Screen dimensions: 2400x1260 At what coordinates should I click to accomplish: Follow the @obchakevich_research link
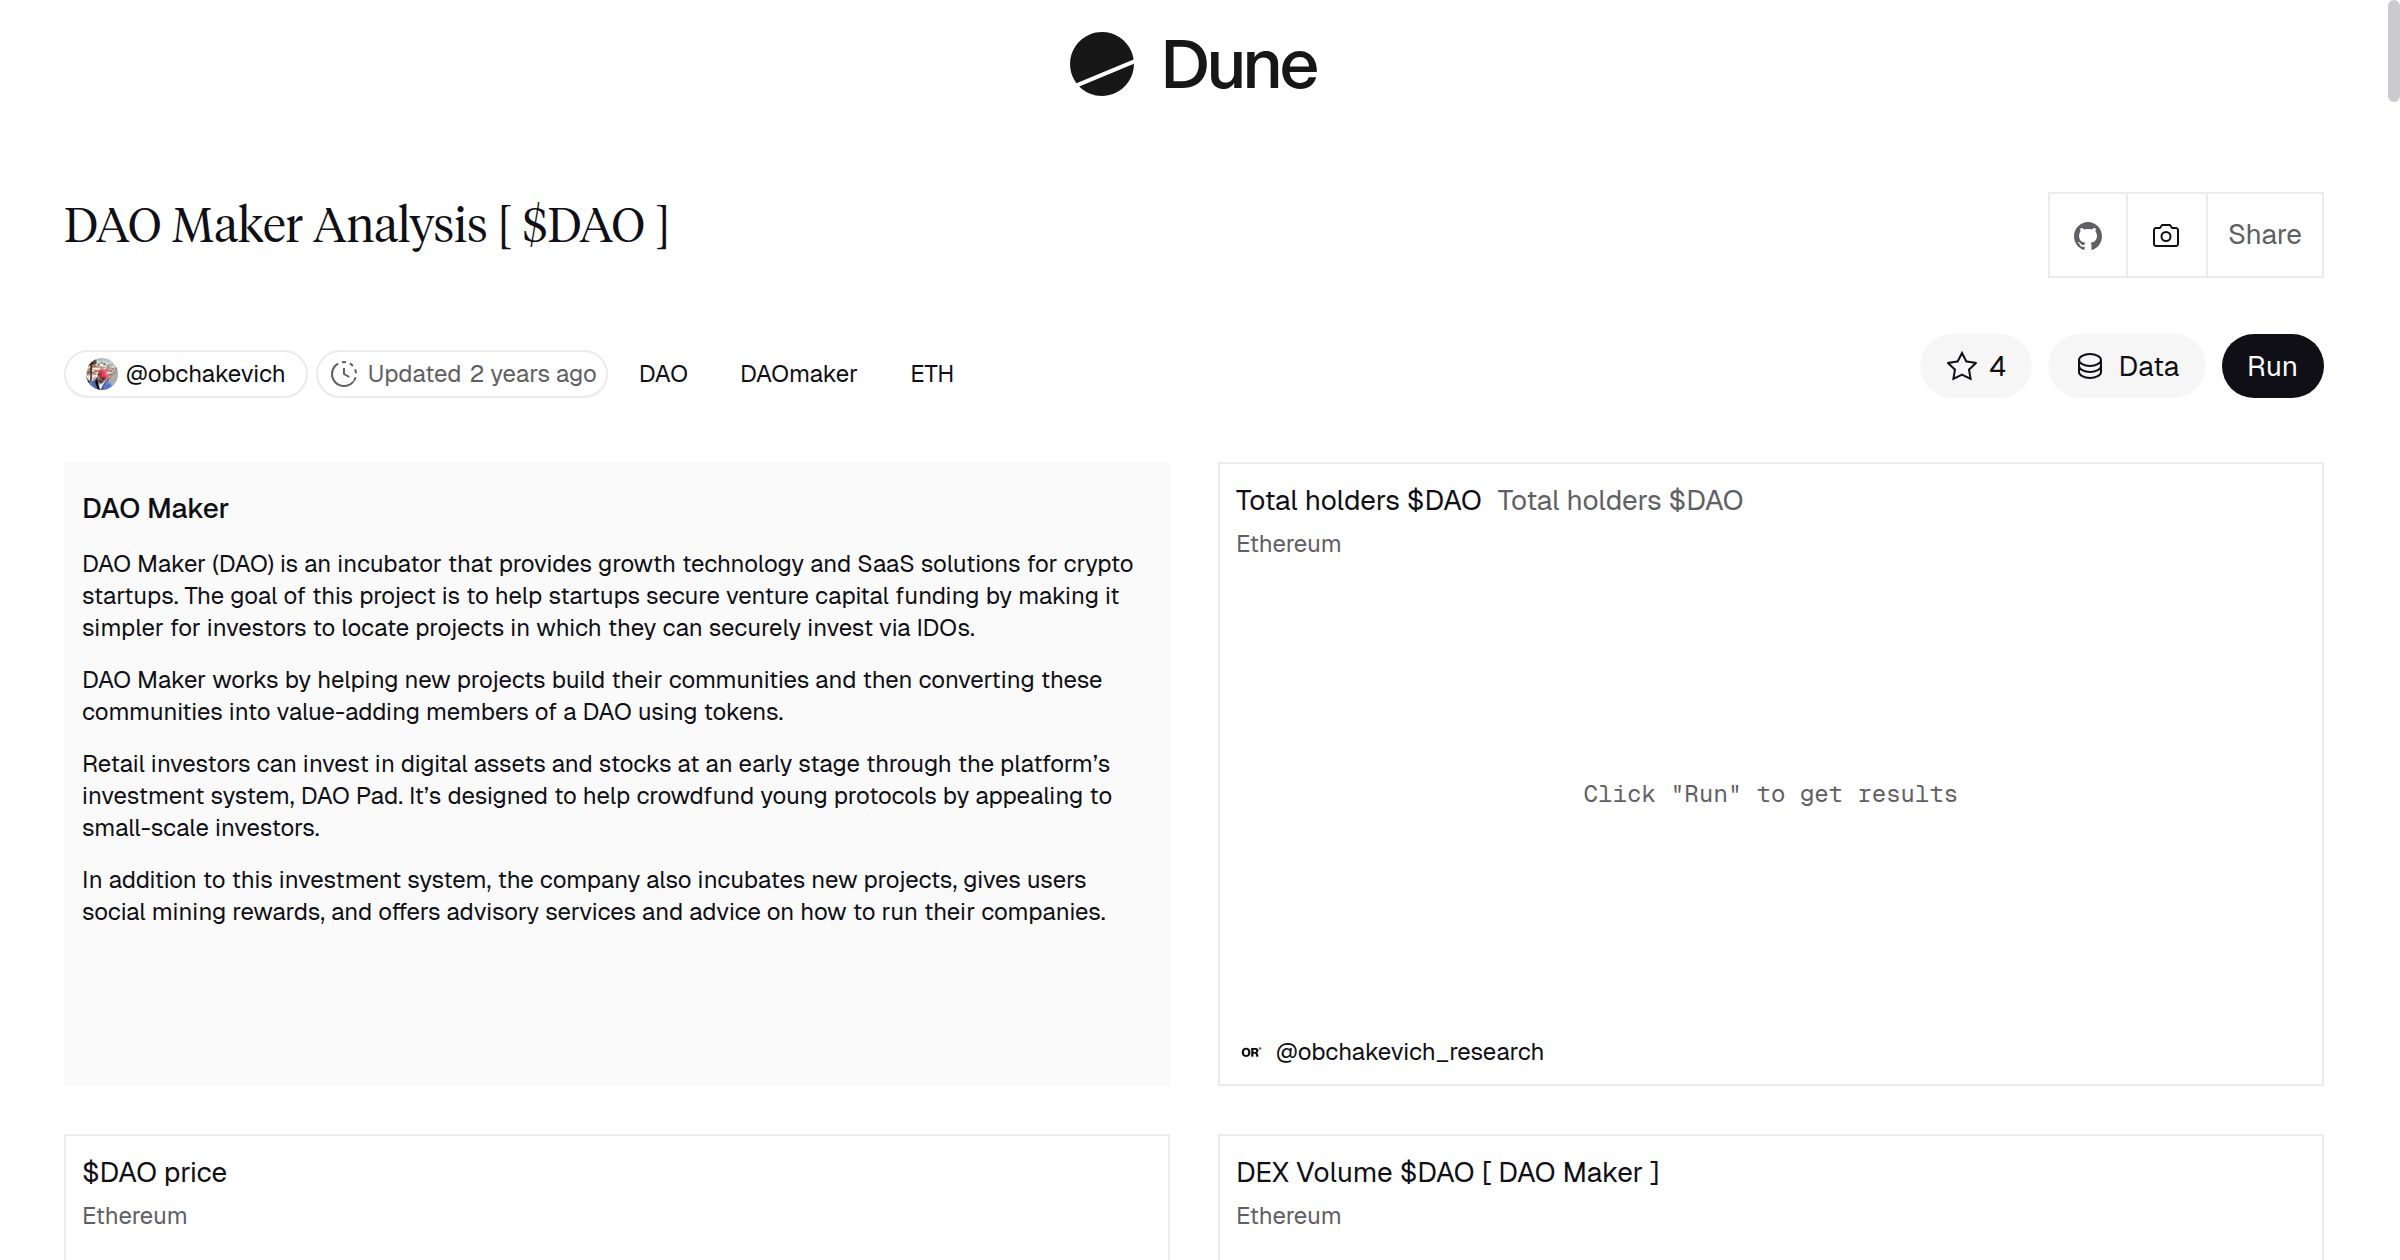pos(1408,1051)
